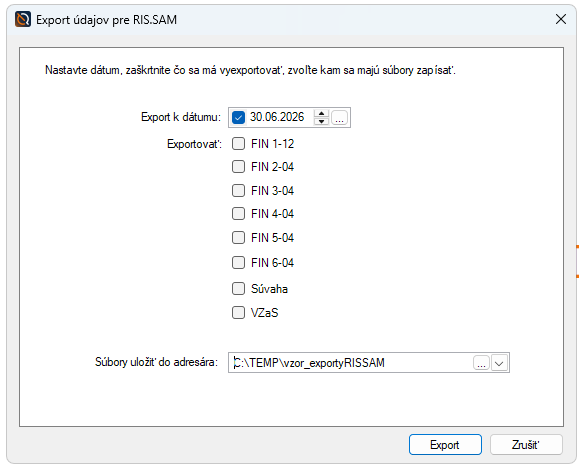Screen dimensions: 579x465
Task: Increase the export date with the up arrow
Action: click(x=321, y=113)
